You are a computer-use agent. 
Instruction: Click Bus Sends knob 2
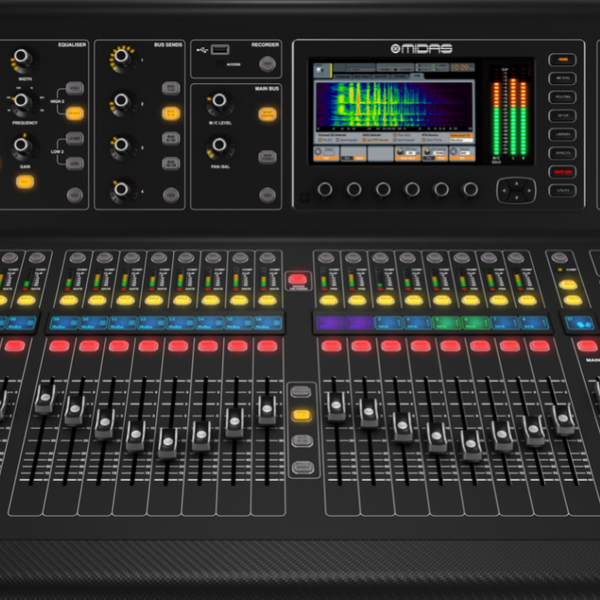click(x=122, y=101)
